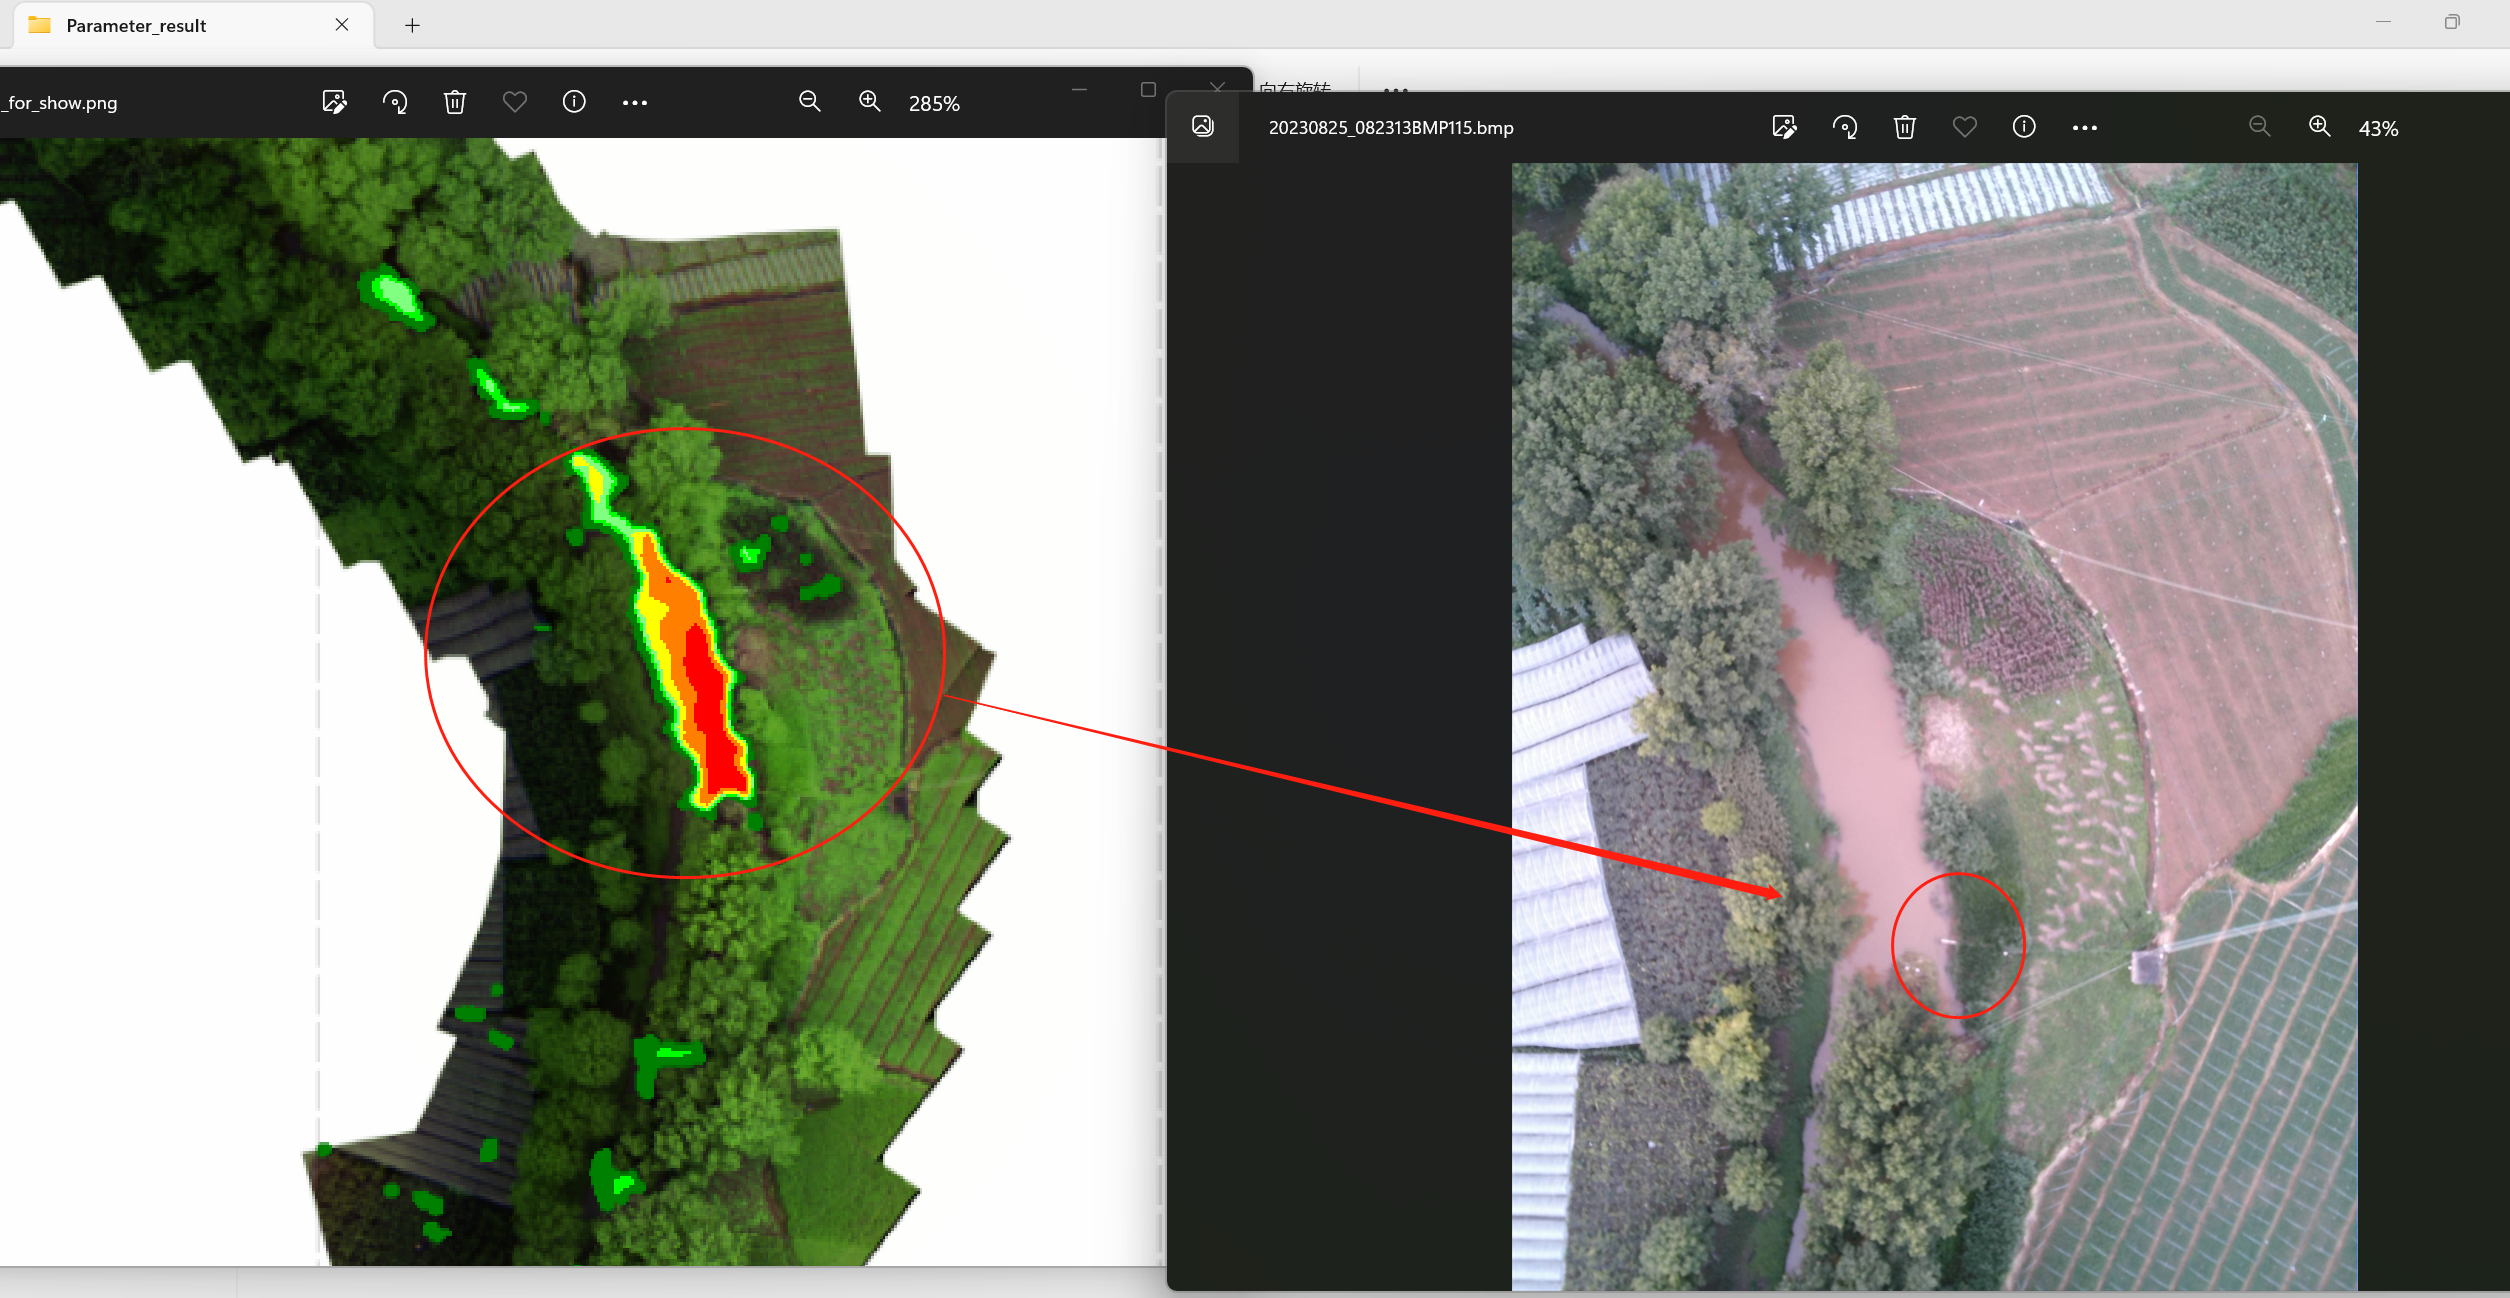Screen dimensions: 2510x1298
Task: Delete the BMP115.bmp image with trash icon
Action: [x=1905, y=127]
